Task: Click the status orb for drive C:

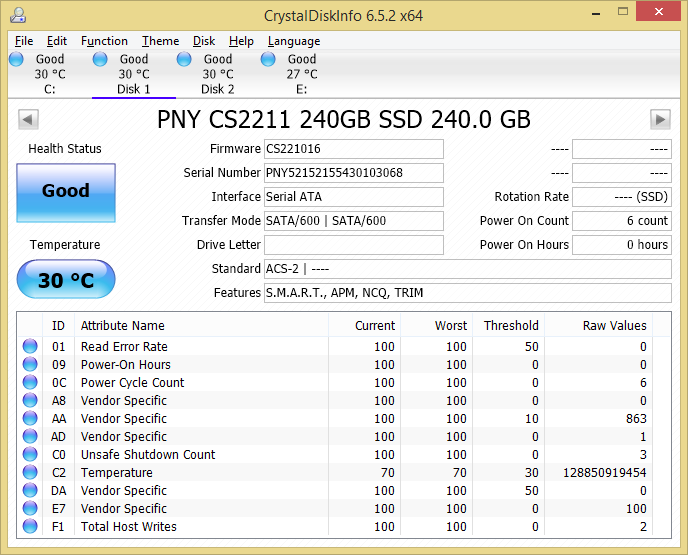Action: (16, 60)
